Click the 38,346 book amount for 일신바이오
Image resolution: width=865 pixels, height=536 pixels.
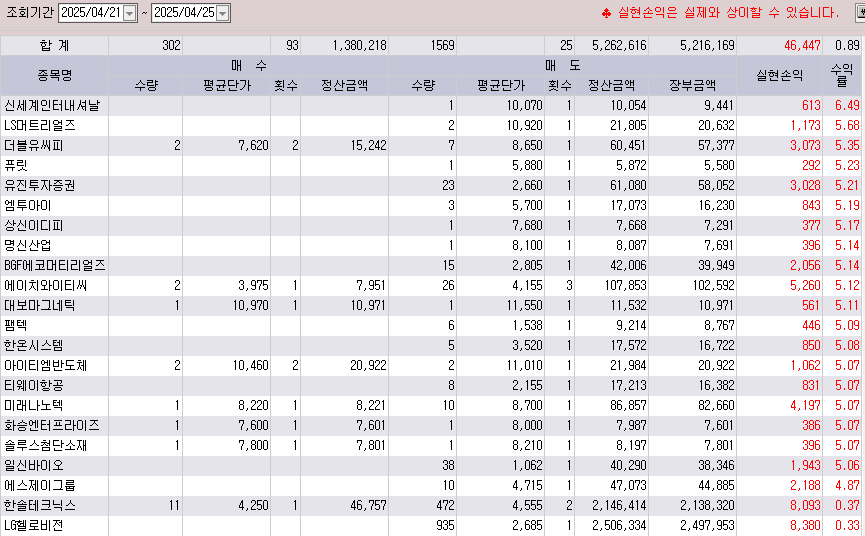(x=716, y=465)
